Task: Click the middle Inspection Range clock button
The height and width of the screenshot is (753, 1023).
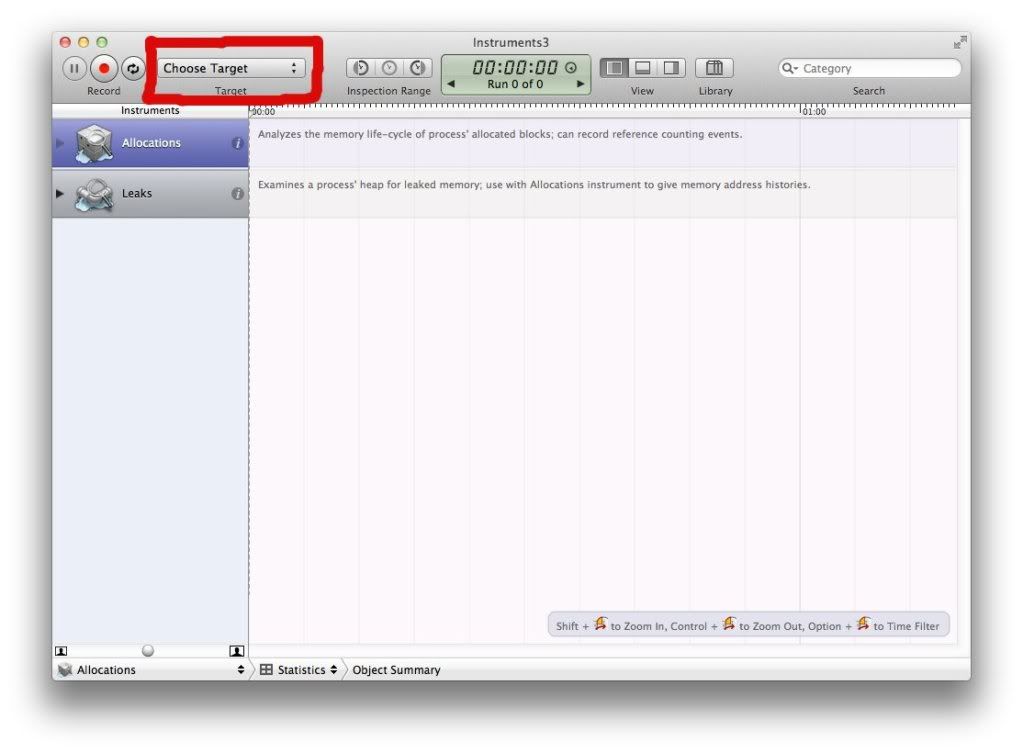Action: (389, 68)
